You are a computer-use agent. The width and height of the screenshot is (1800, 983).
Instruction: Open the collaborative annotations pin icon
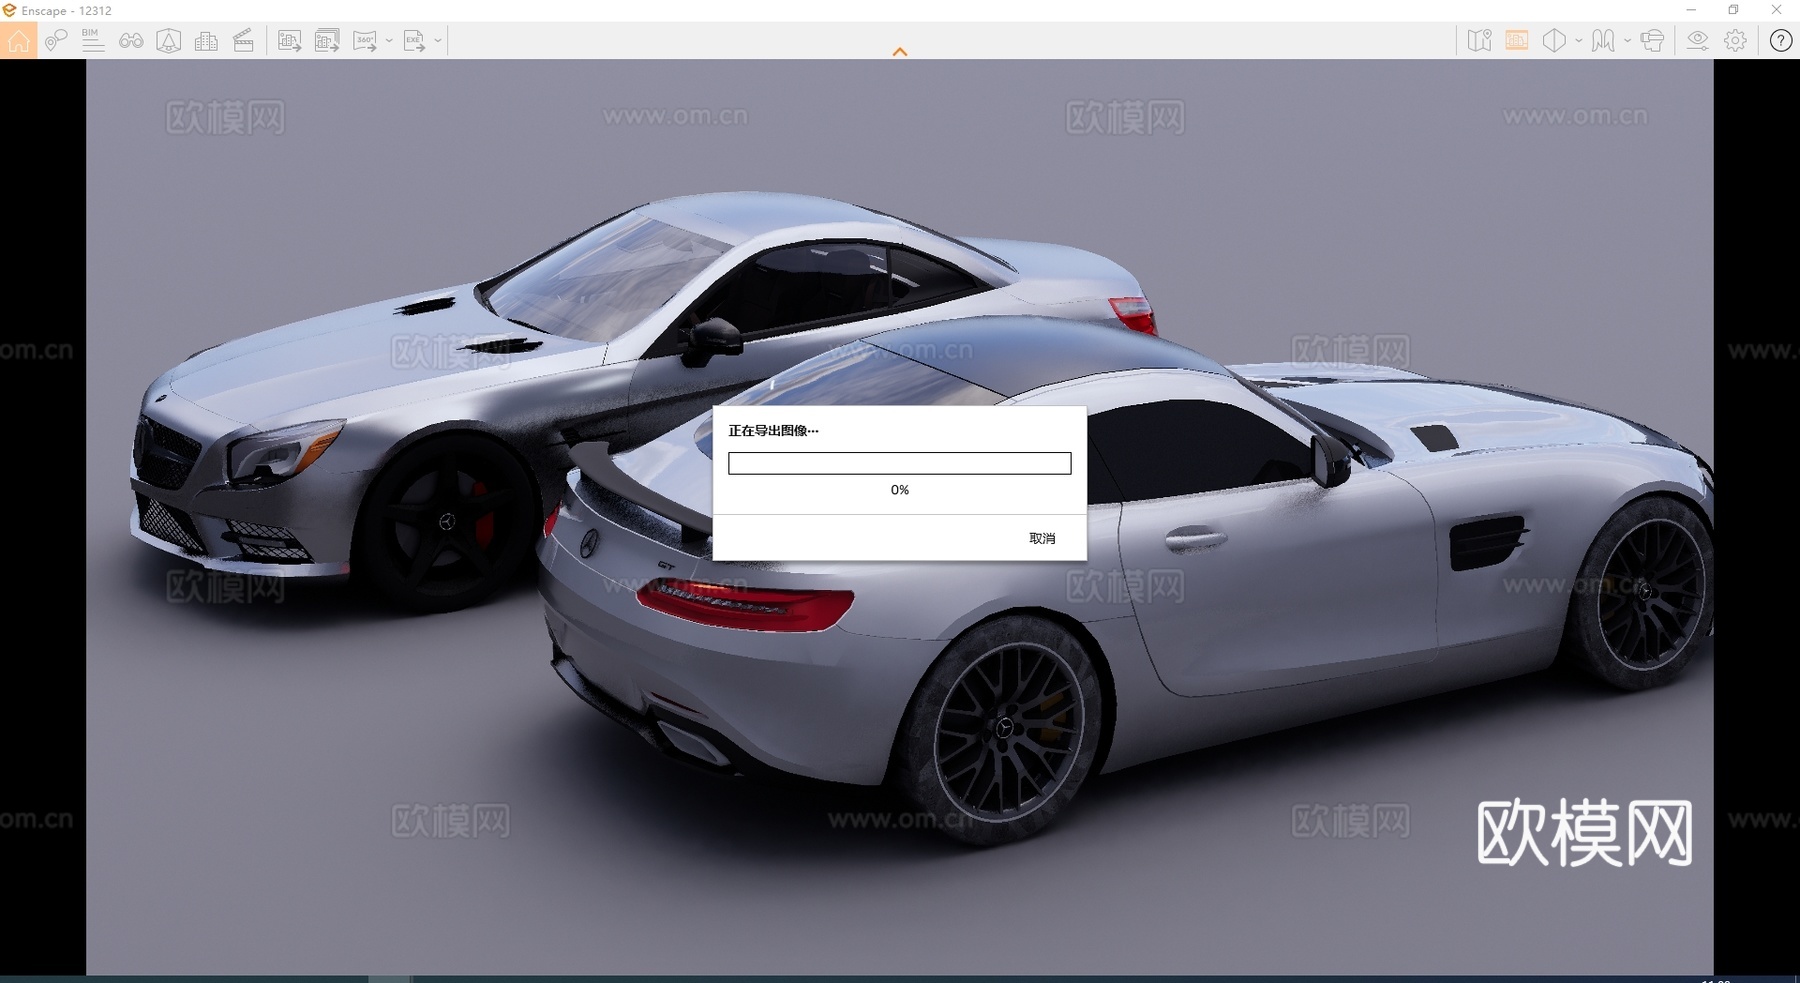click(x=56, y=41)
